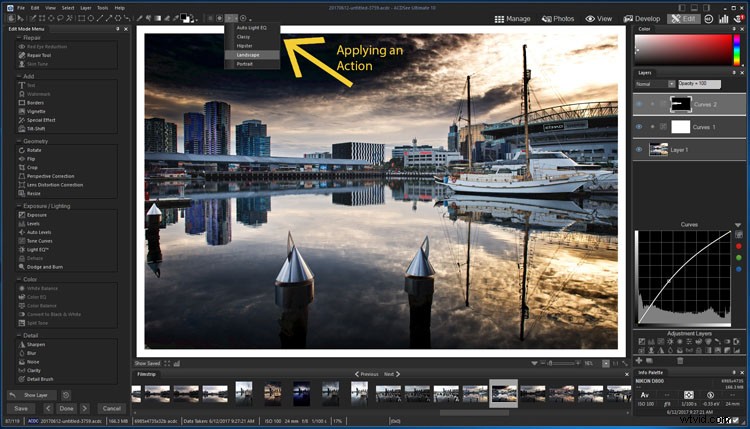The height and width of the screenshot is (429, 750).
Task: Open the Rotate tool
Action: click(33, 150)
